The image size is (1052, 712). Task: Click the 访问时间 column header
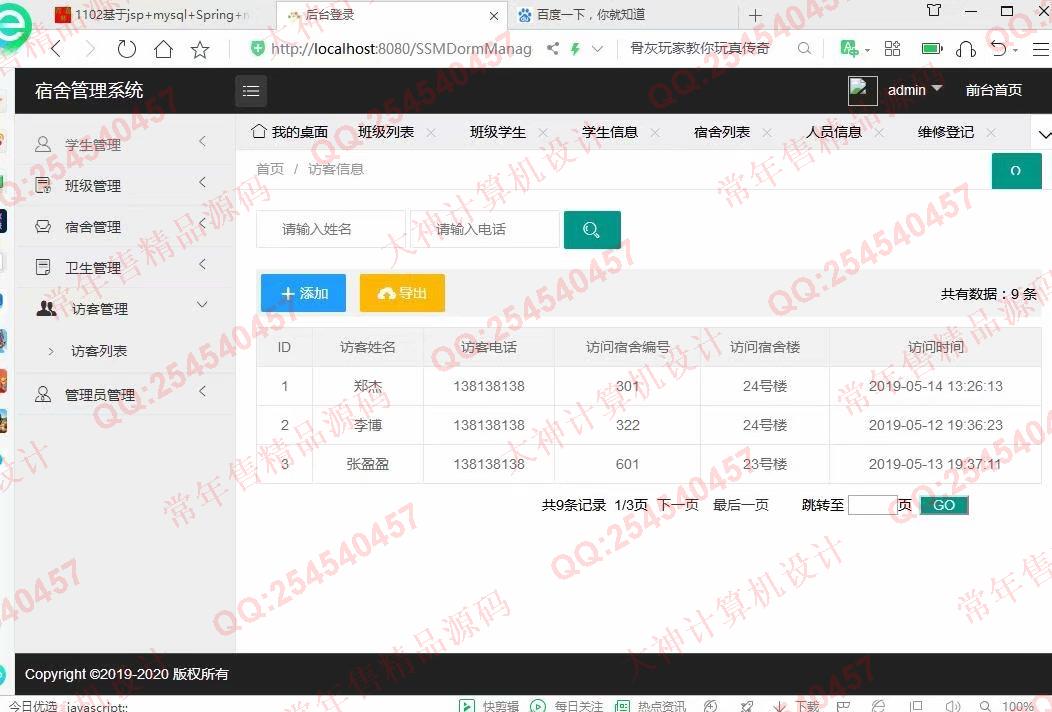coord(936,347)
